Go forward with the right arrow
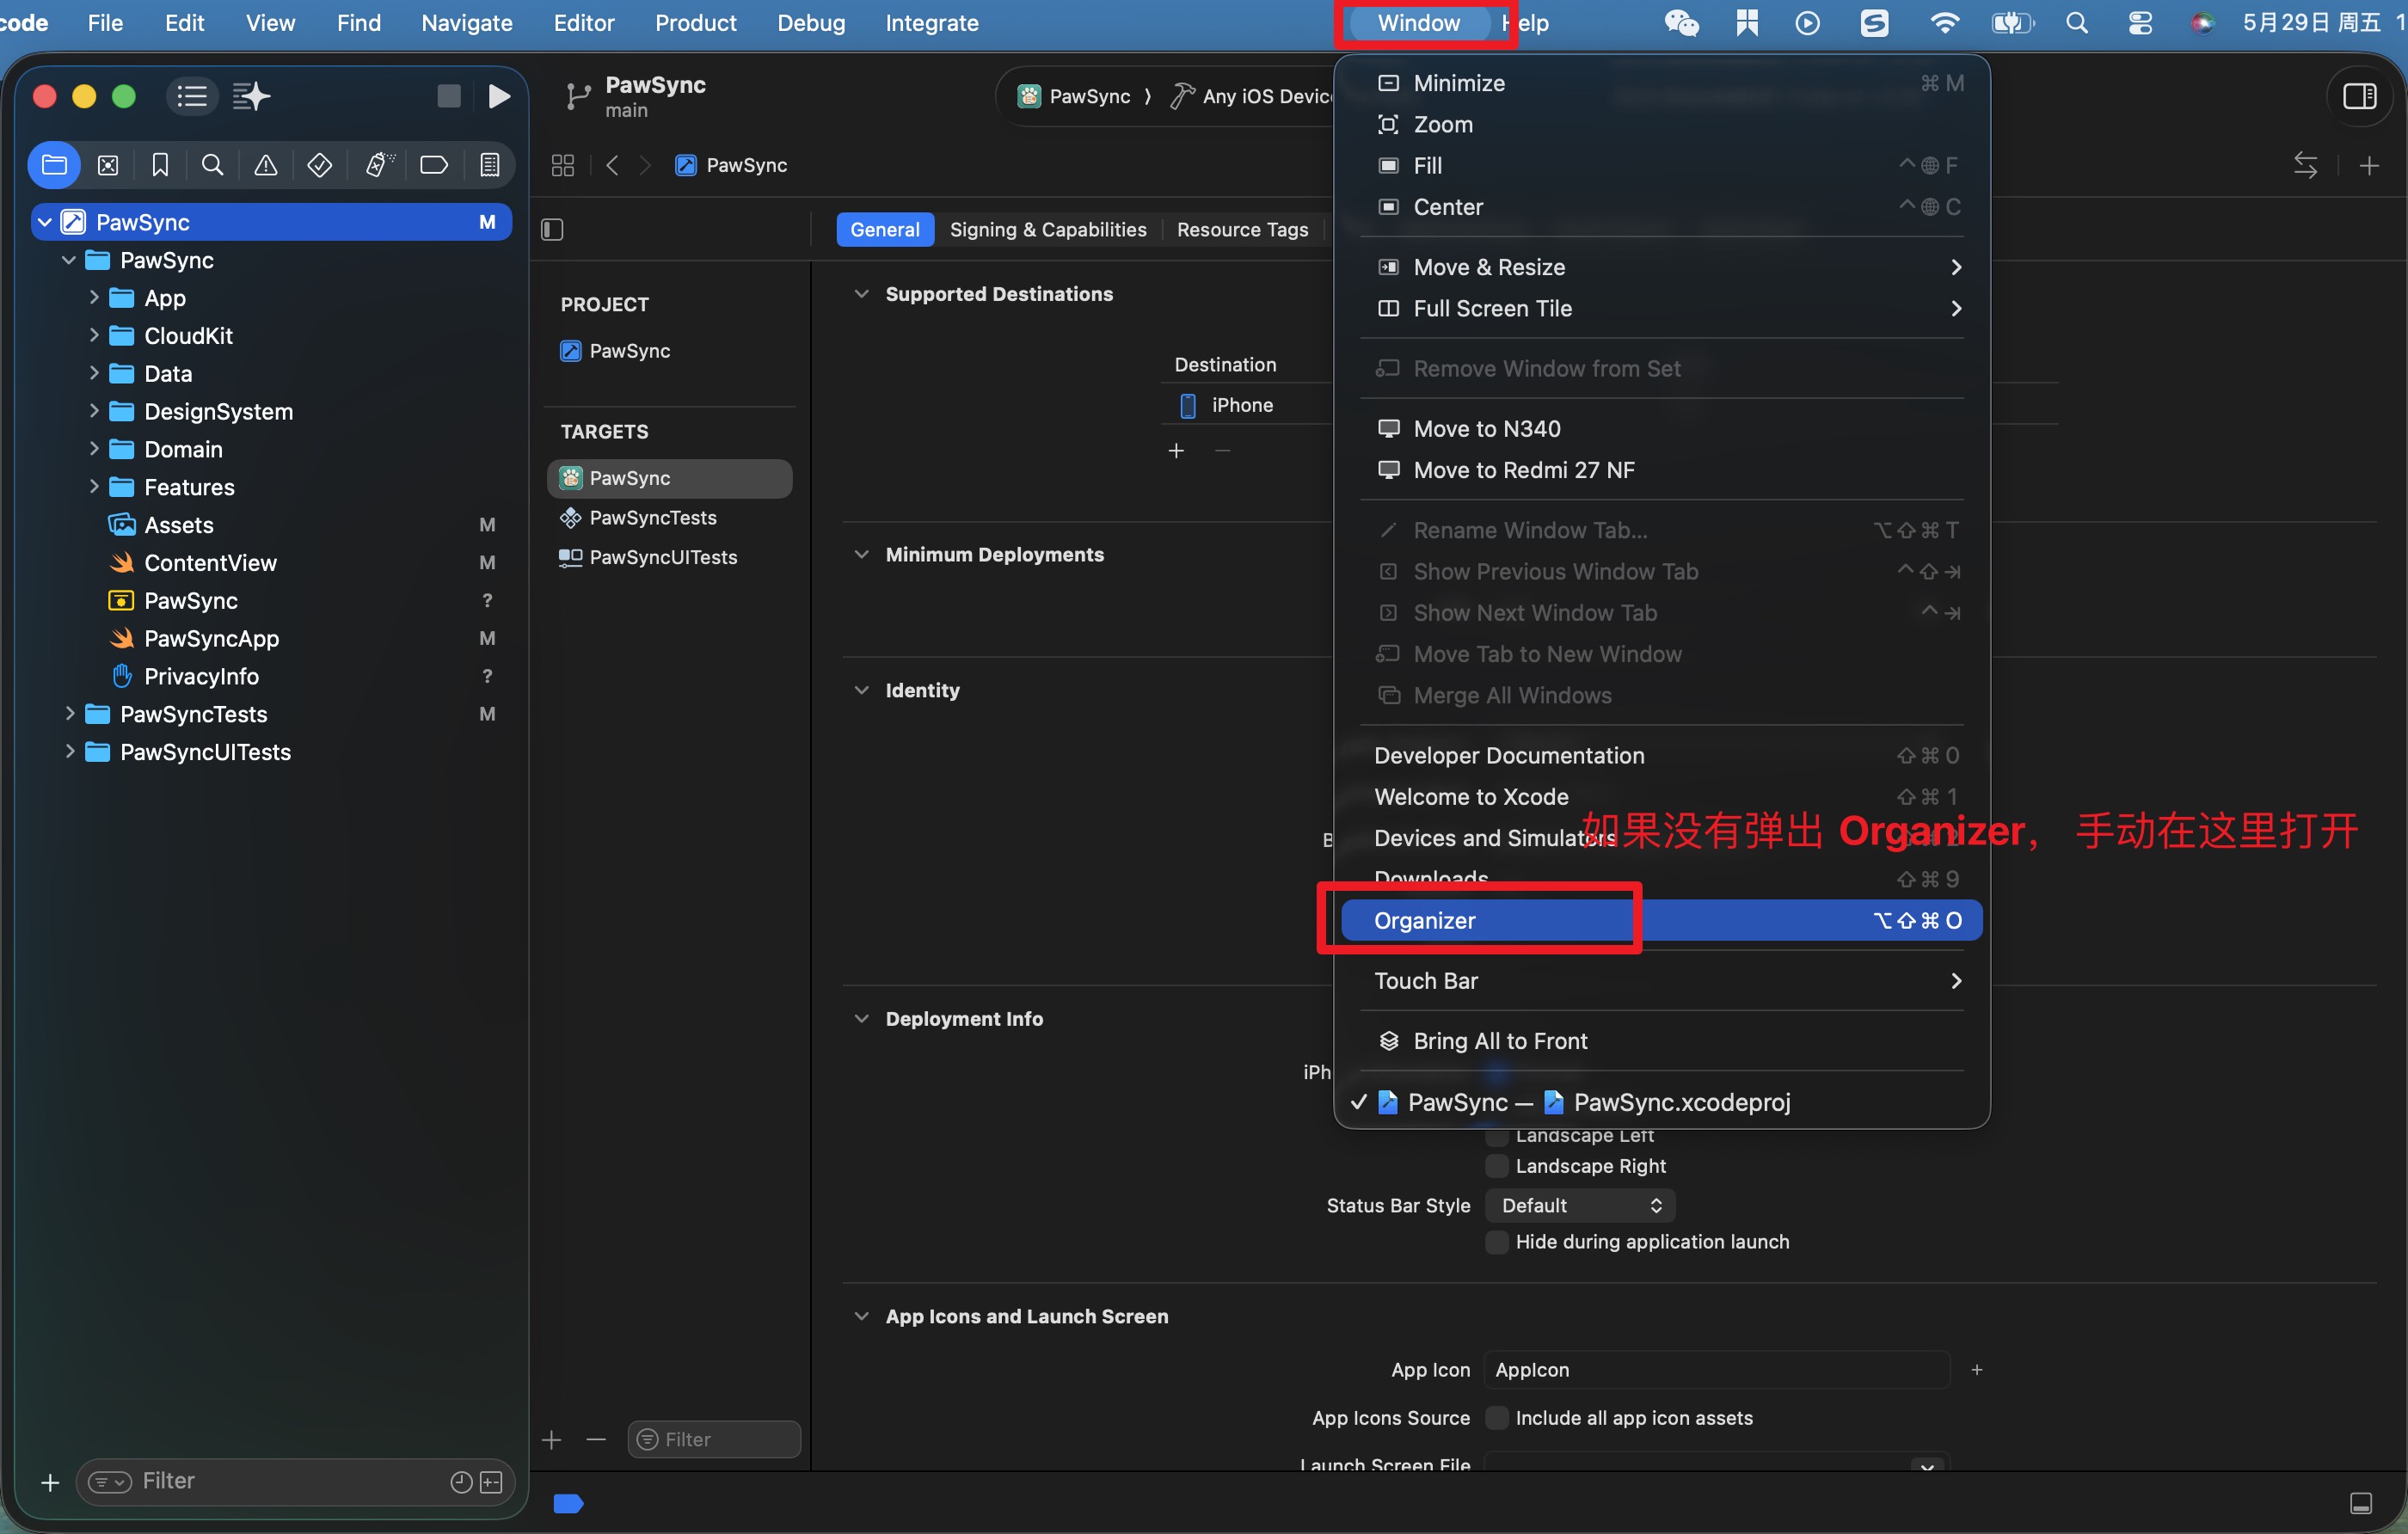The height and width of the screenshot is (1534, 2408). pyautogui.click(x=646, y=165)
